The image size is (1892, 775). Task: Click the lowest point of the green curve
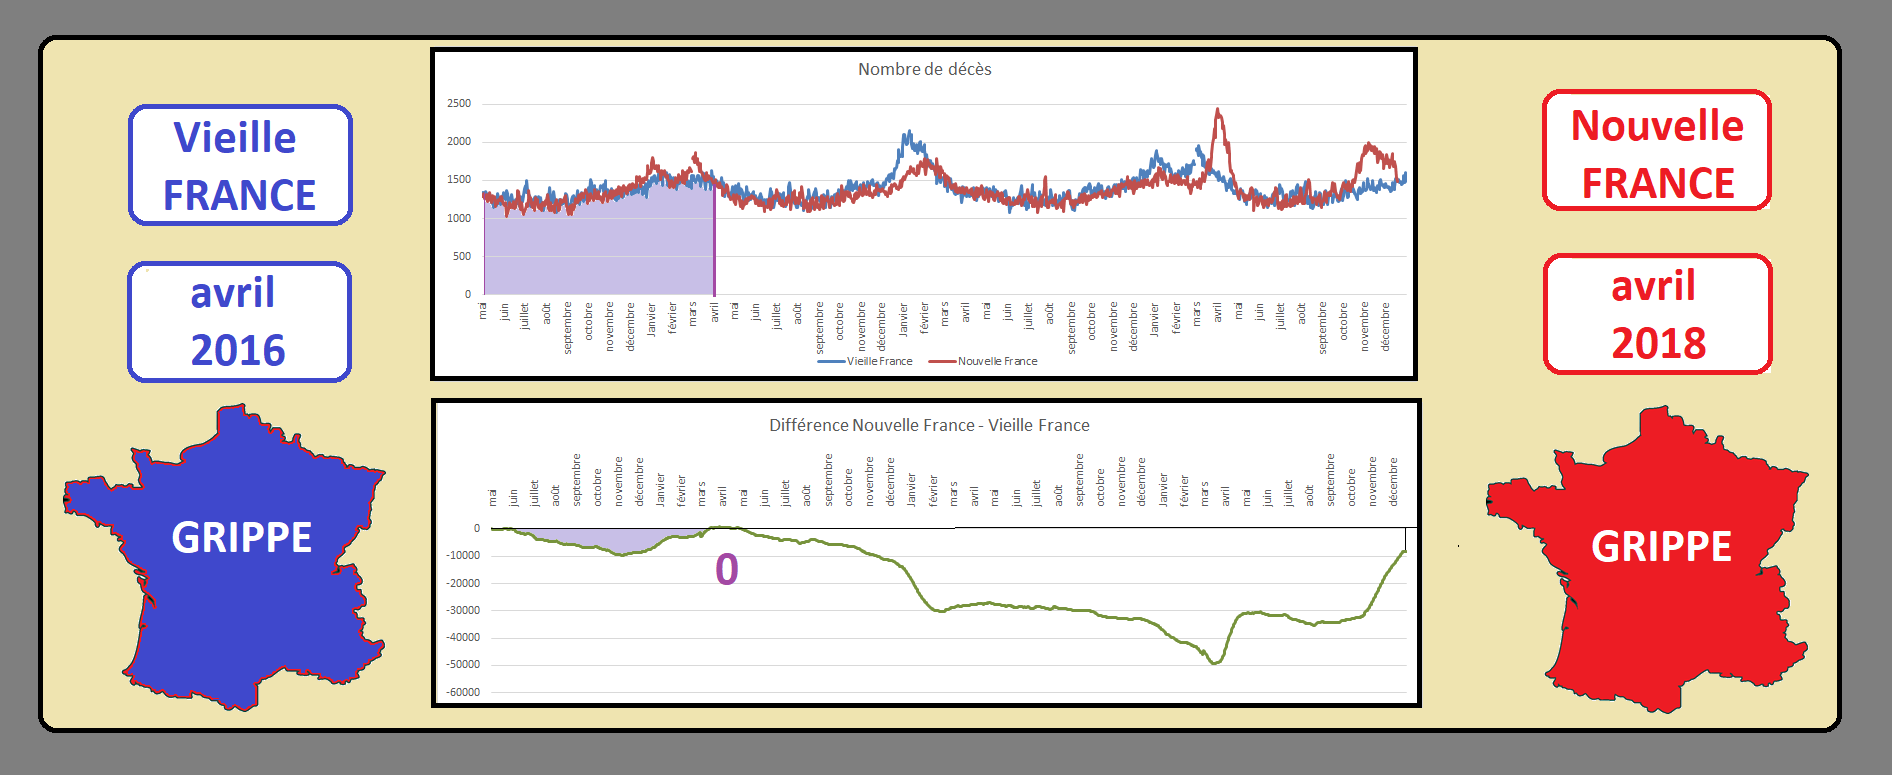[1215, 663]
